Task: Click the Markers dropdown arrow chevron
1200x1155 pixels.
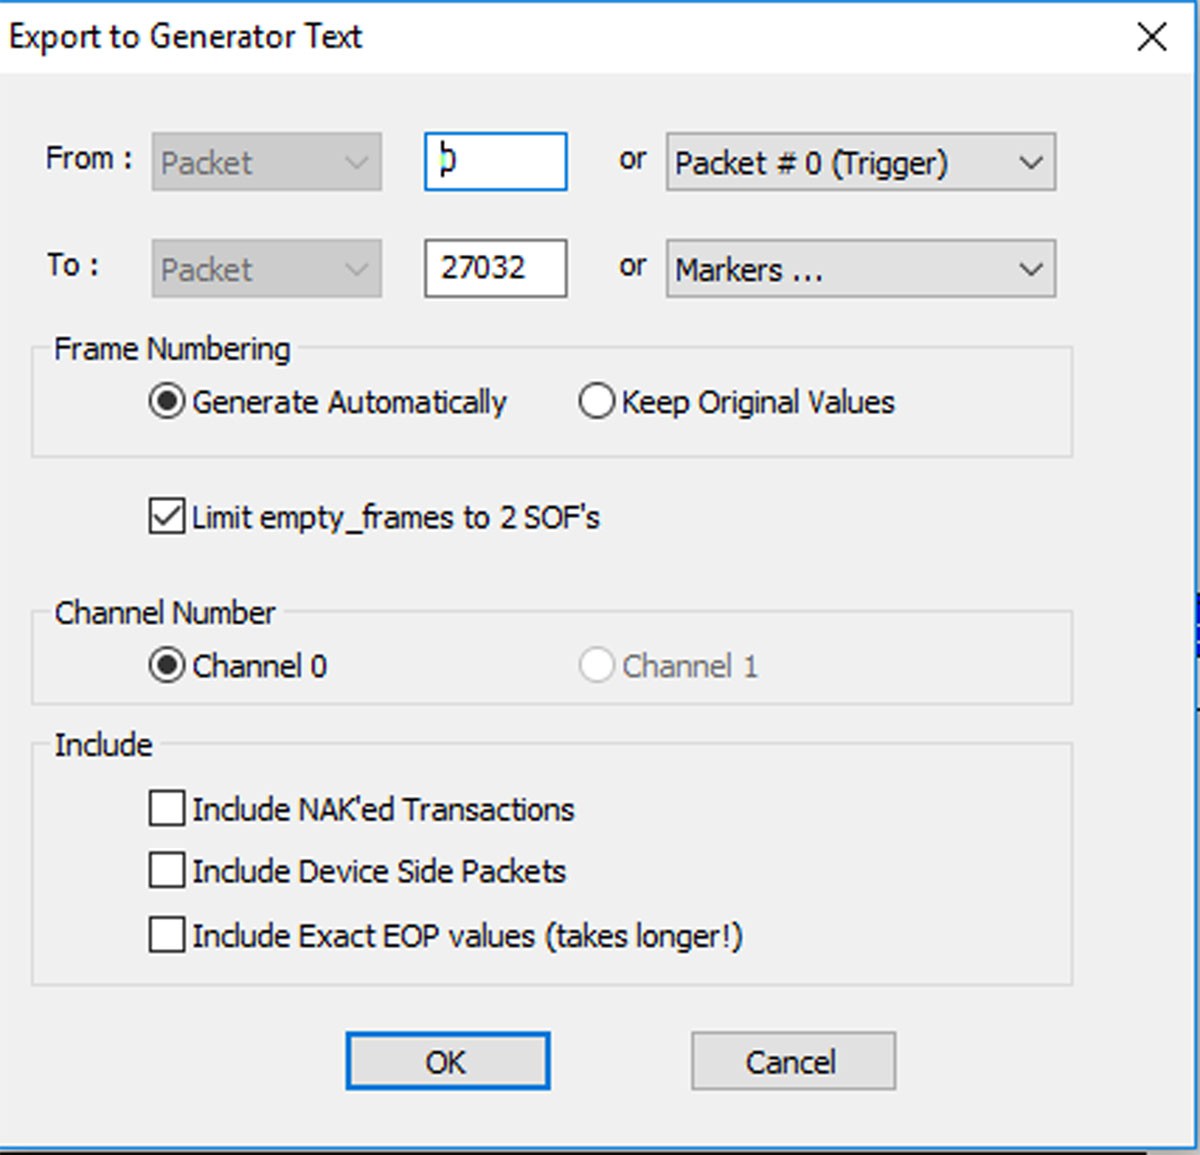Action: [x=1031, y=269]
